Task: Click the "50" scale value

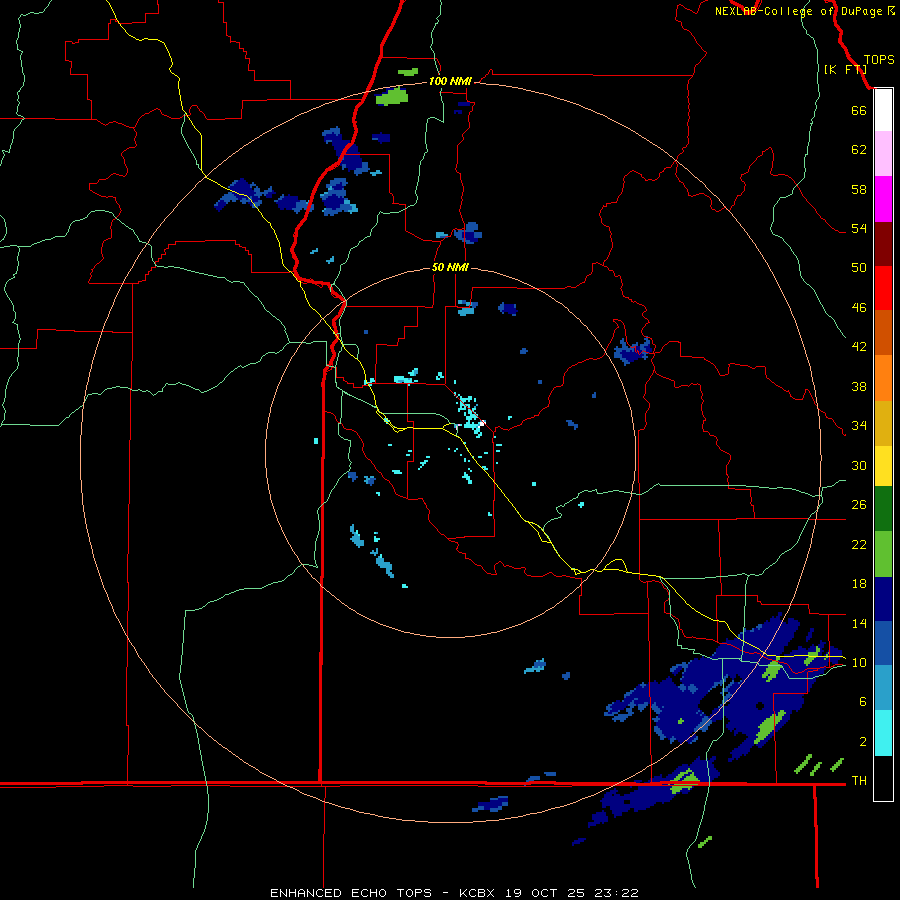Action: point(859,267)
